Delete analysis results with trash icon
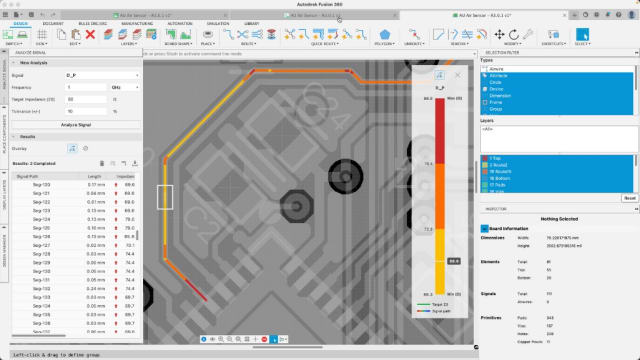 click(102, 164)
